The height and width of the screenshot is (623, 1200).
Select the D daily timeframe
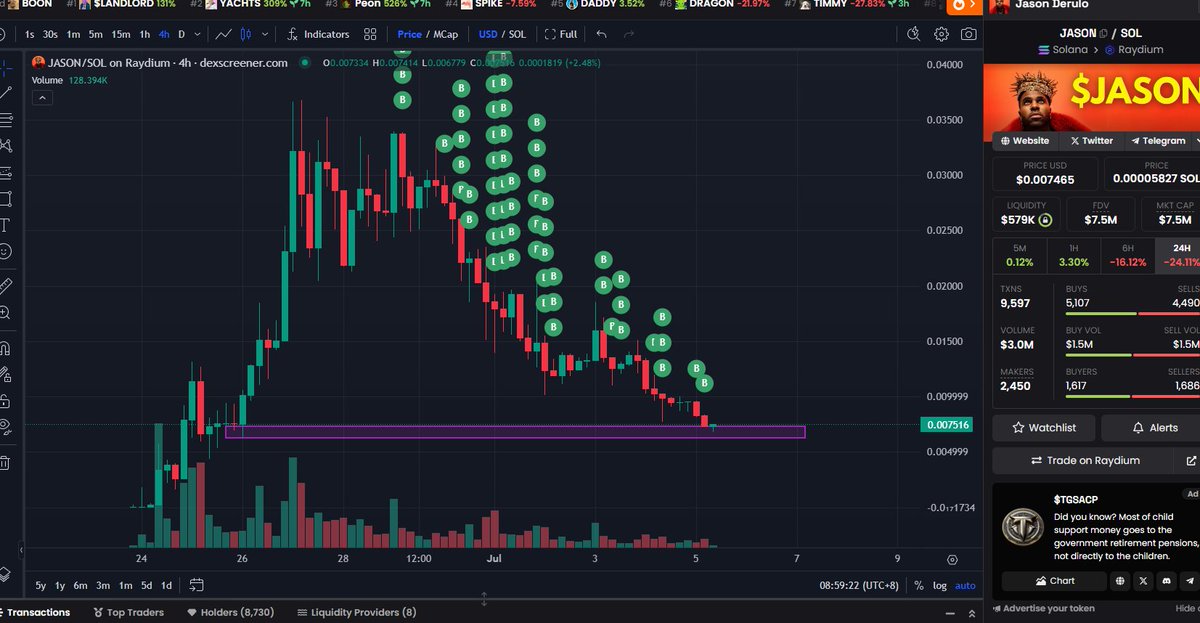click(181, 34)
